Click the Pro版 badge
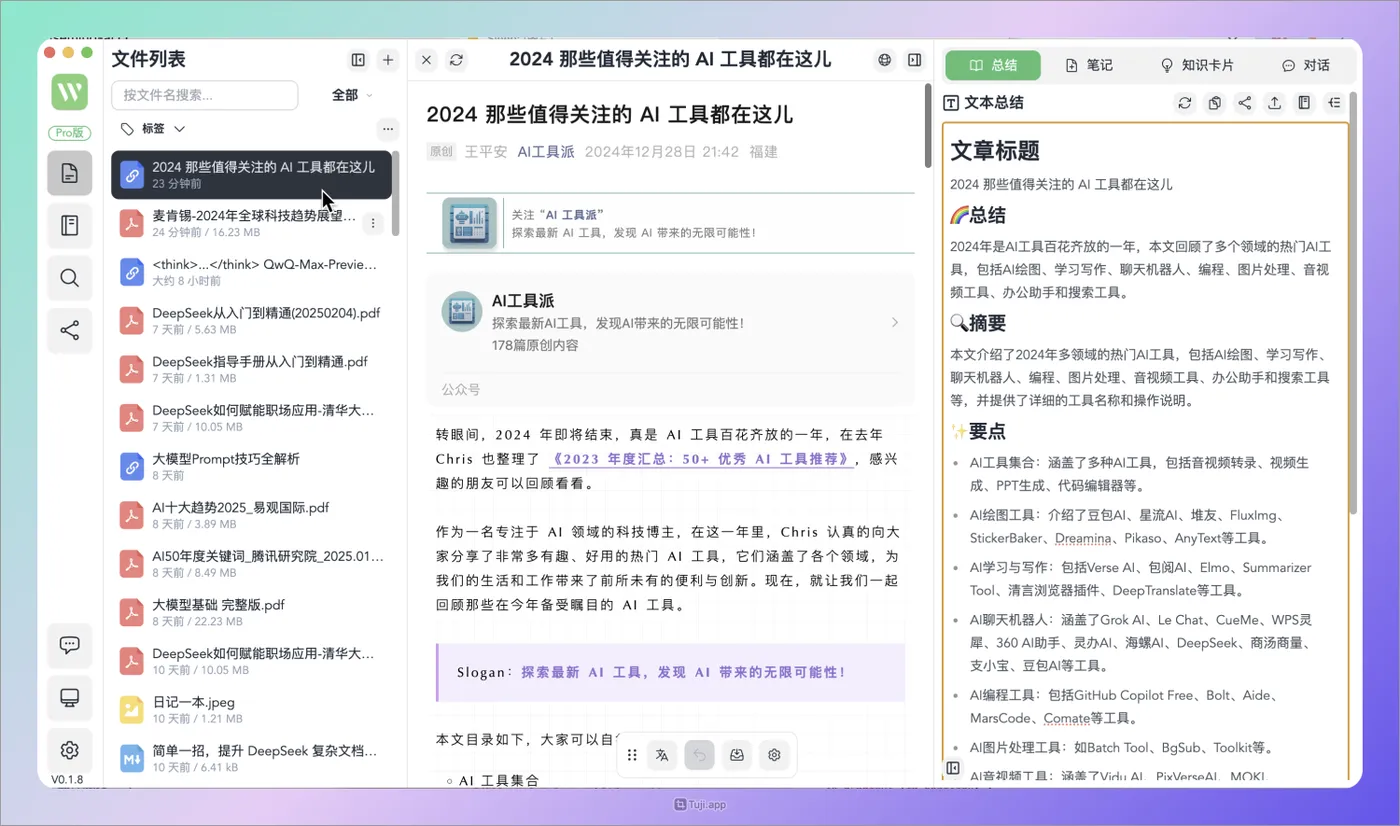 point(69,132)
